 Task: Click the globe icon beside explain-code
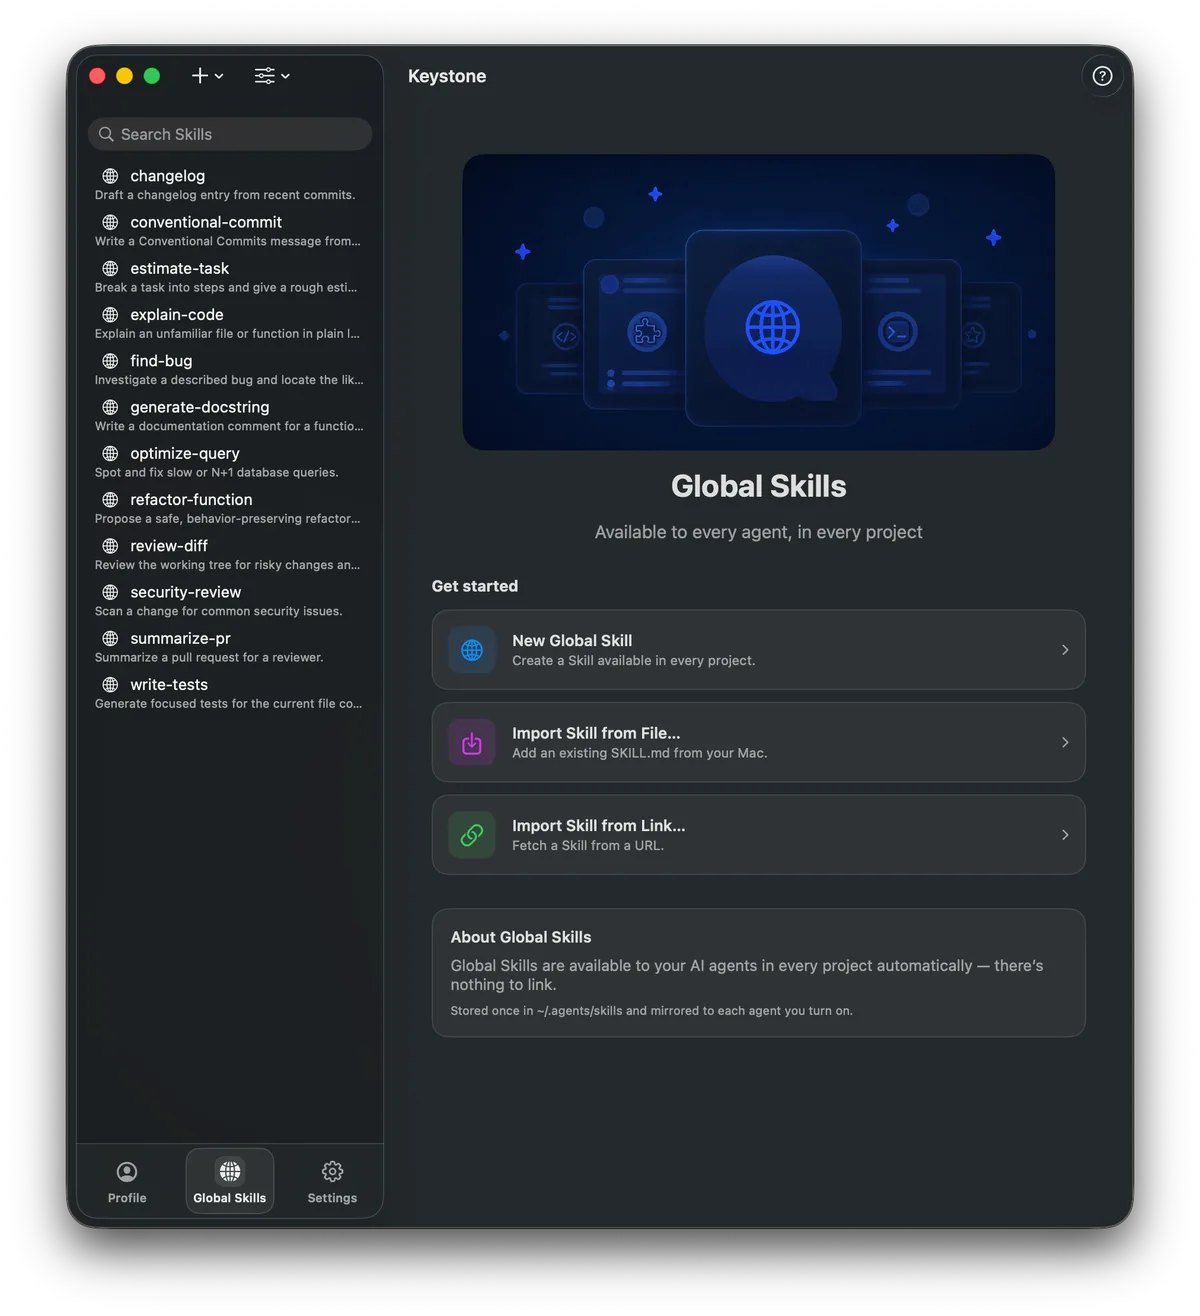click(110, 314)
